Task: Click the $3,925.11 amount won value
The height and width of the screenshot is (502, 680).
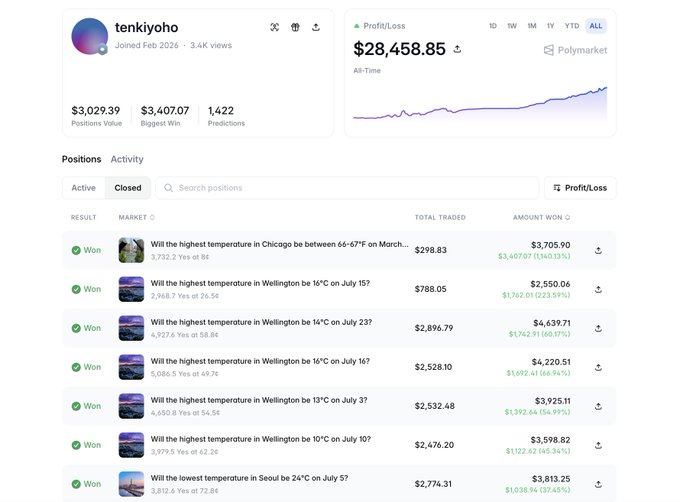Action: pos(552,401)
